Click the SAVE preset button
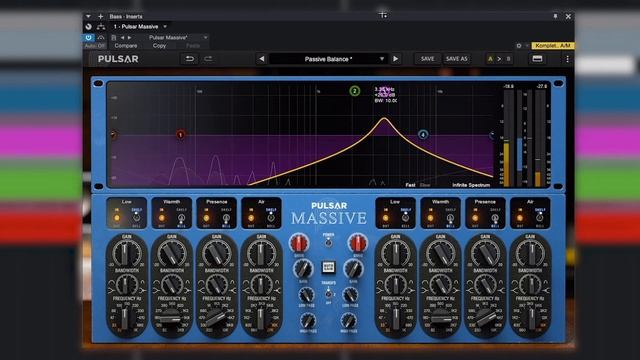This screenshot has height=360, width=640. (x=427, y=59)
